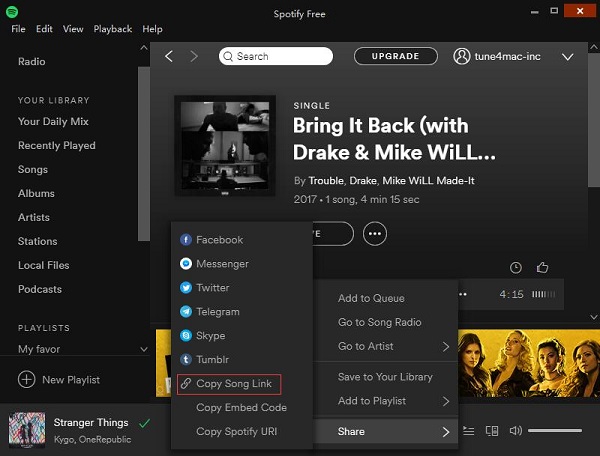This screenshot has height=456, width=600.
Task: Click the sidebar scroll up arrow
Action: click(144, 48)
